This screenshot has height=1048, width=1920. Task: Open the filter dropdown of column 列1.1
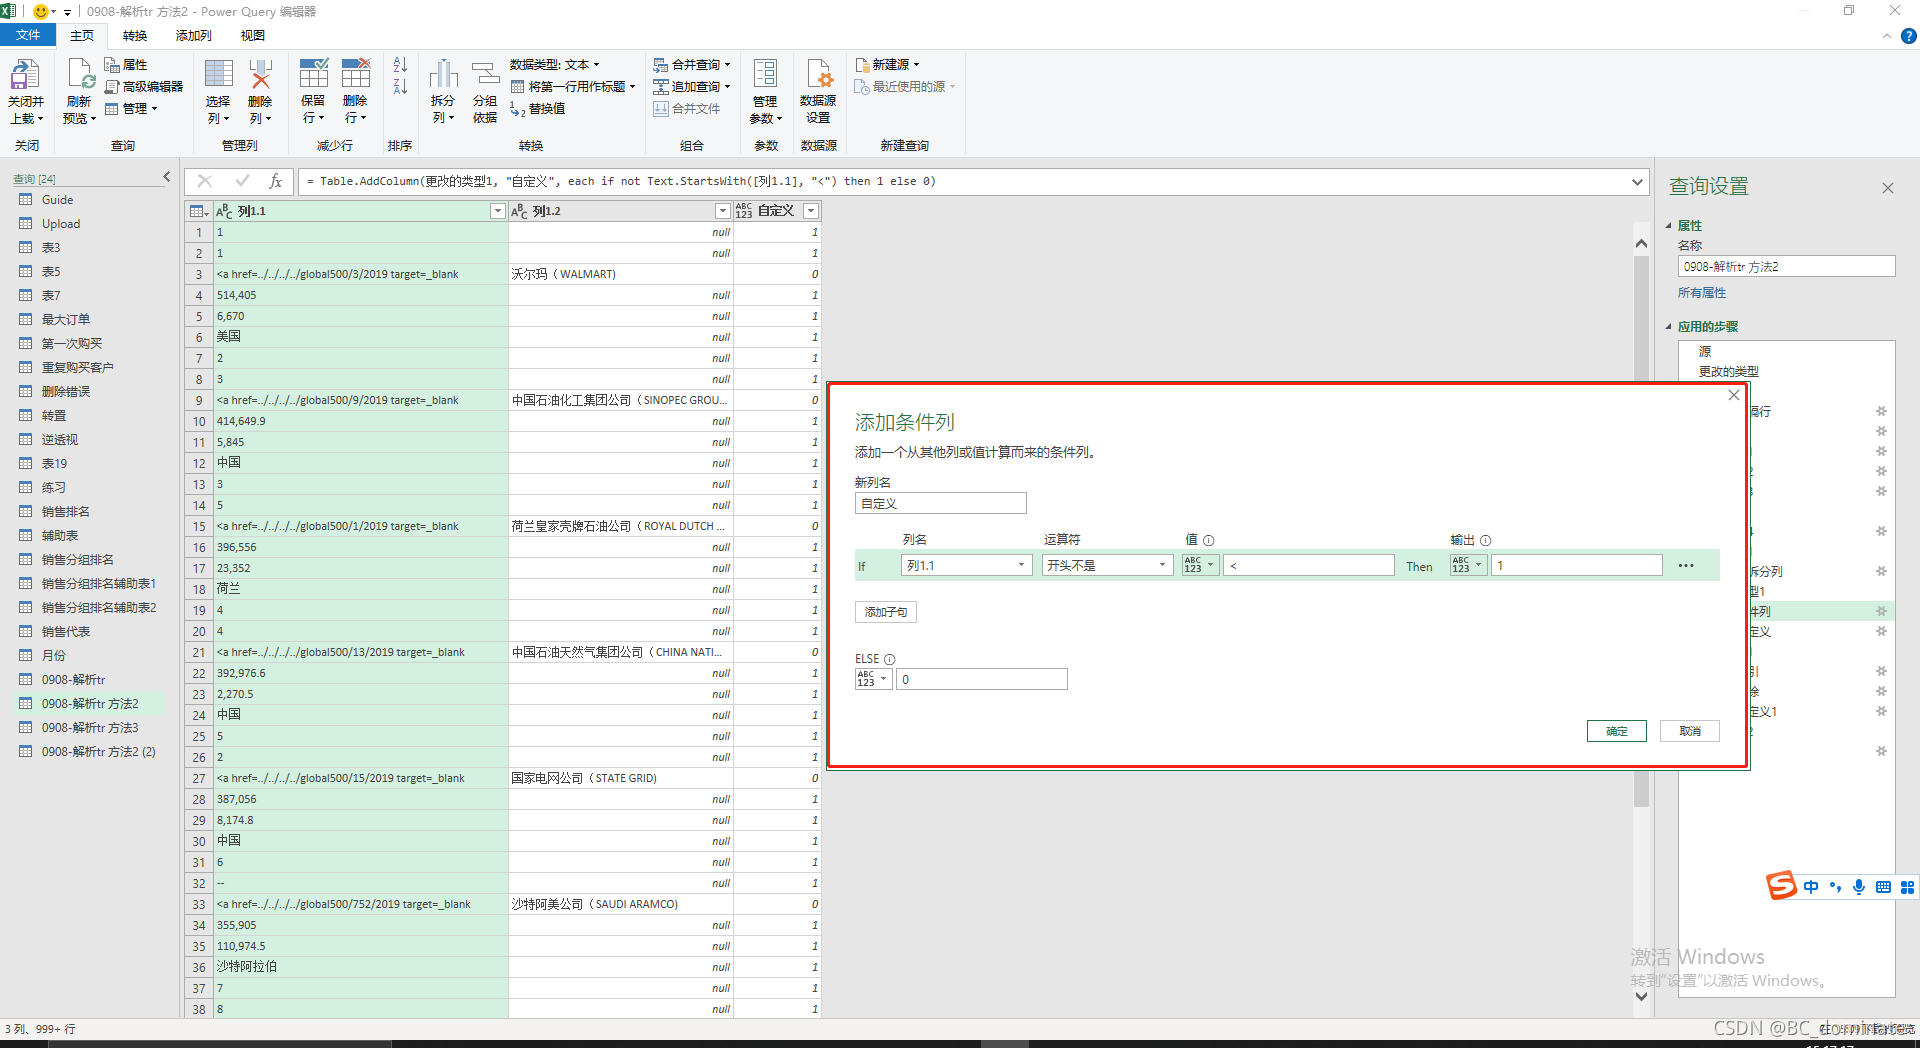(497, 211)
